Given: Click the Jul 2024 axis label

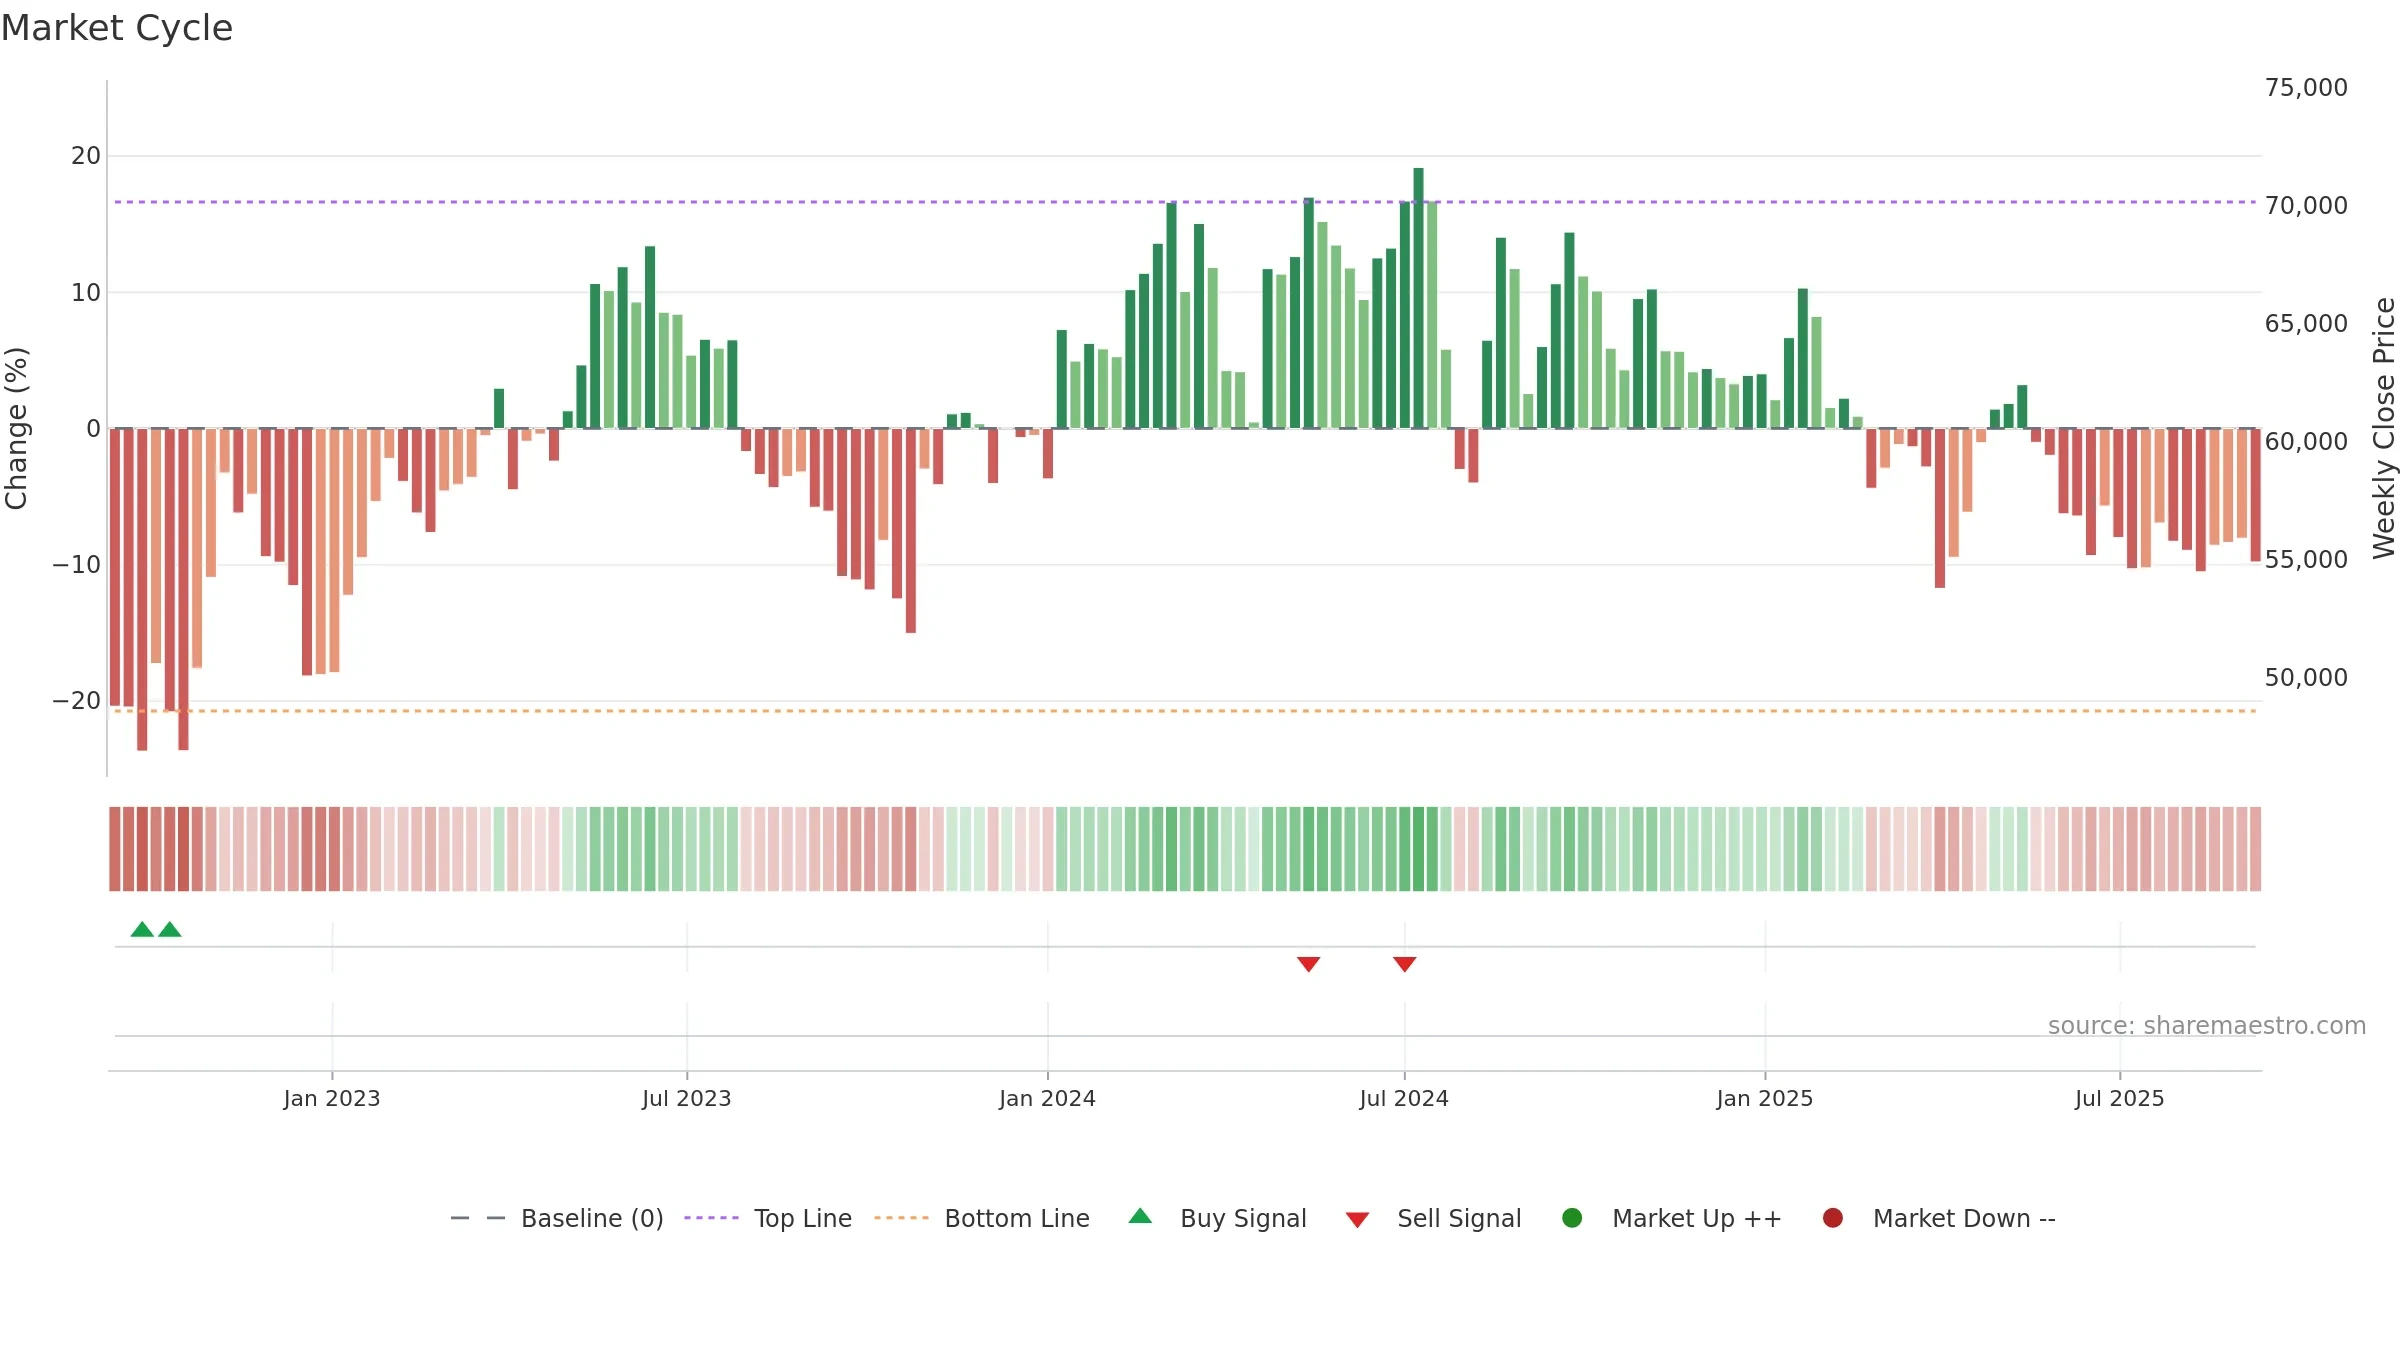Looking at the screenshot, I should [1404, 1099].
